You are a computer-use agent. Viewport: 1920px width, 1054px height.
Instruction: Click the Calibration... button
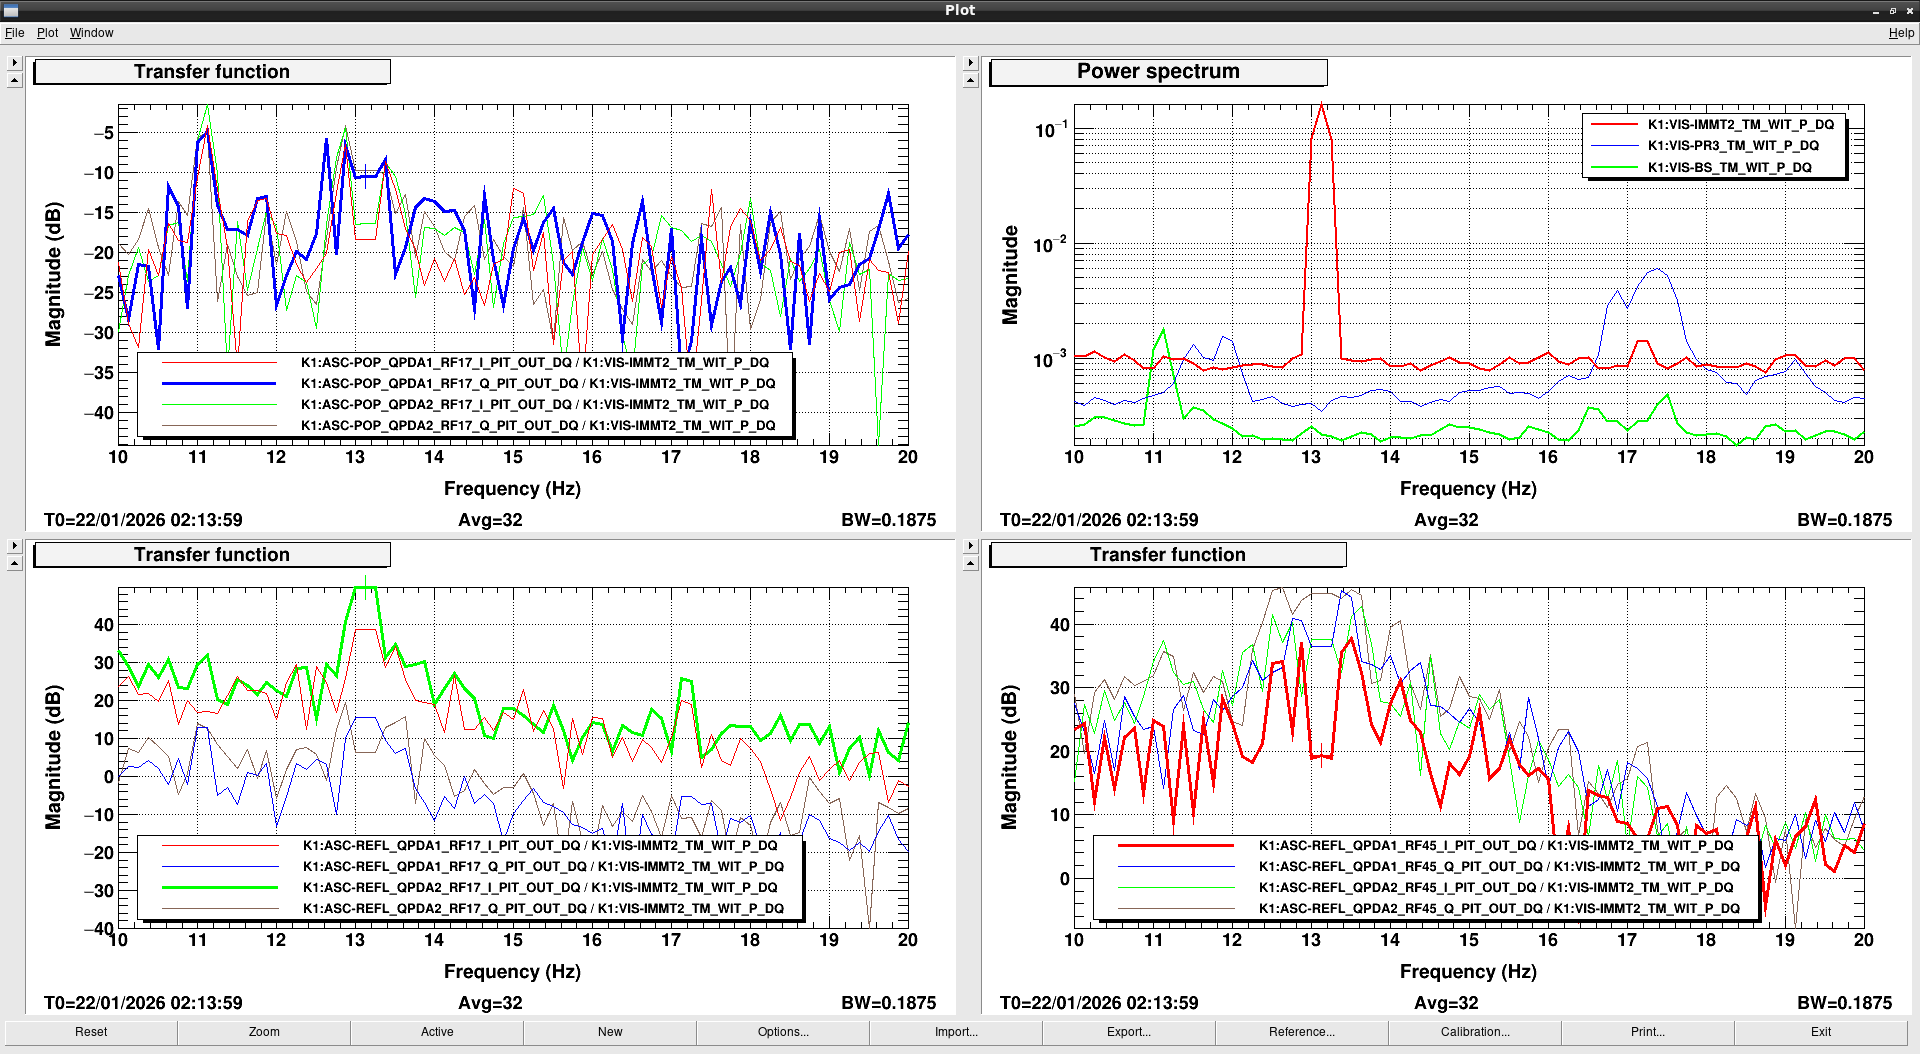tap(1474, 1032)
